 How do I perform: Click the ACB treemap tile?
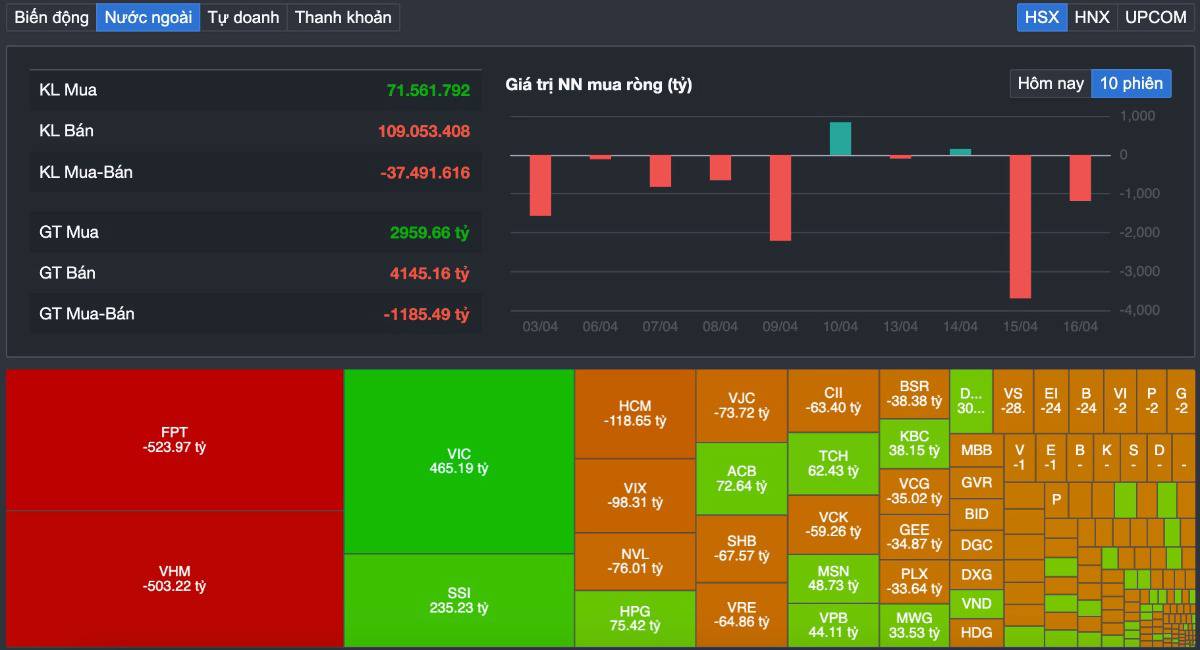(x=741, y=478)
